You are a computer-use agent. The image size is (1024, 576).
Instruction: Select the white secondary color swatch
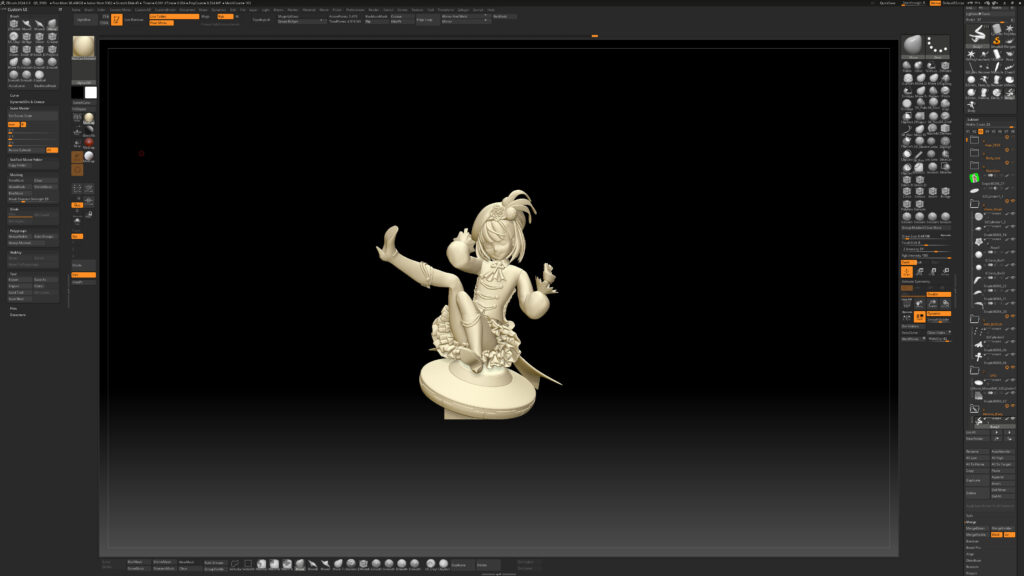point(91,92)
